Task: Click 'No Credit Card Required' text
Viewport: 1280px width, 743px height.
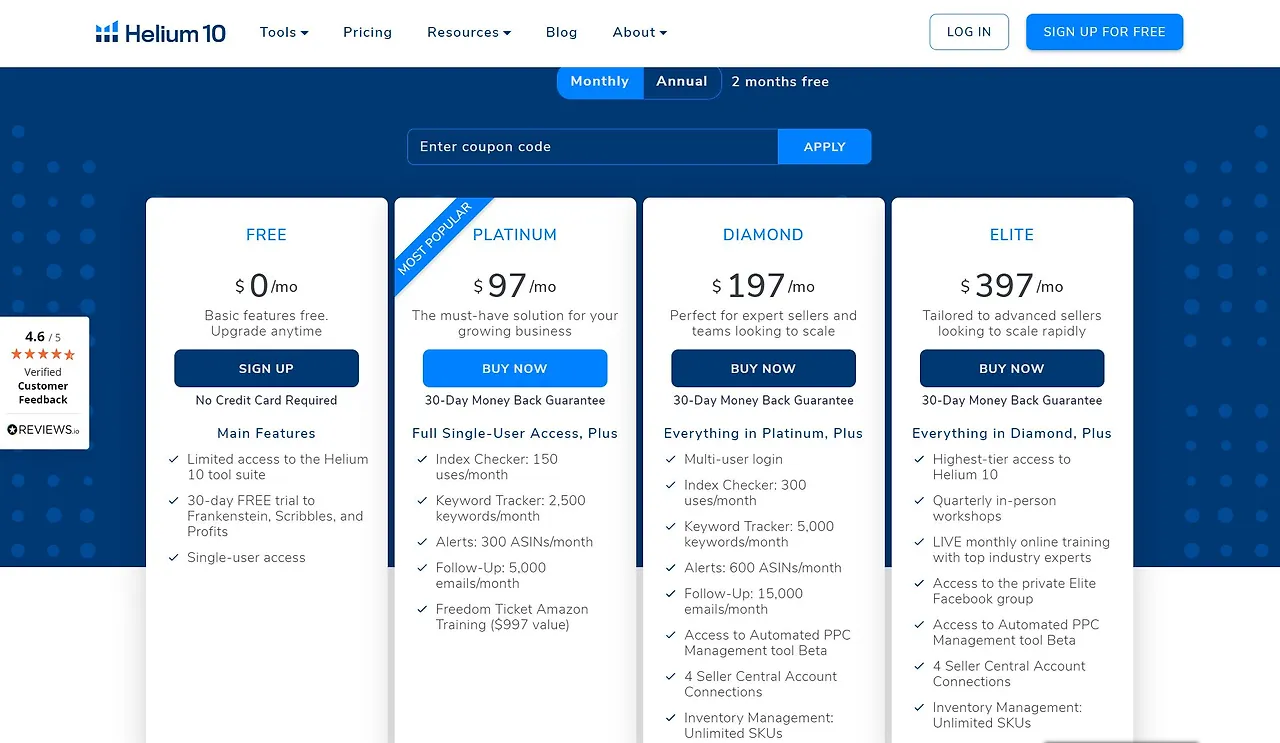Action: tap(266, 401)
